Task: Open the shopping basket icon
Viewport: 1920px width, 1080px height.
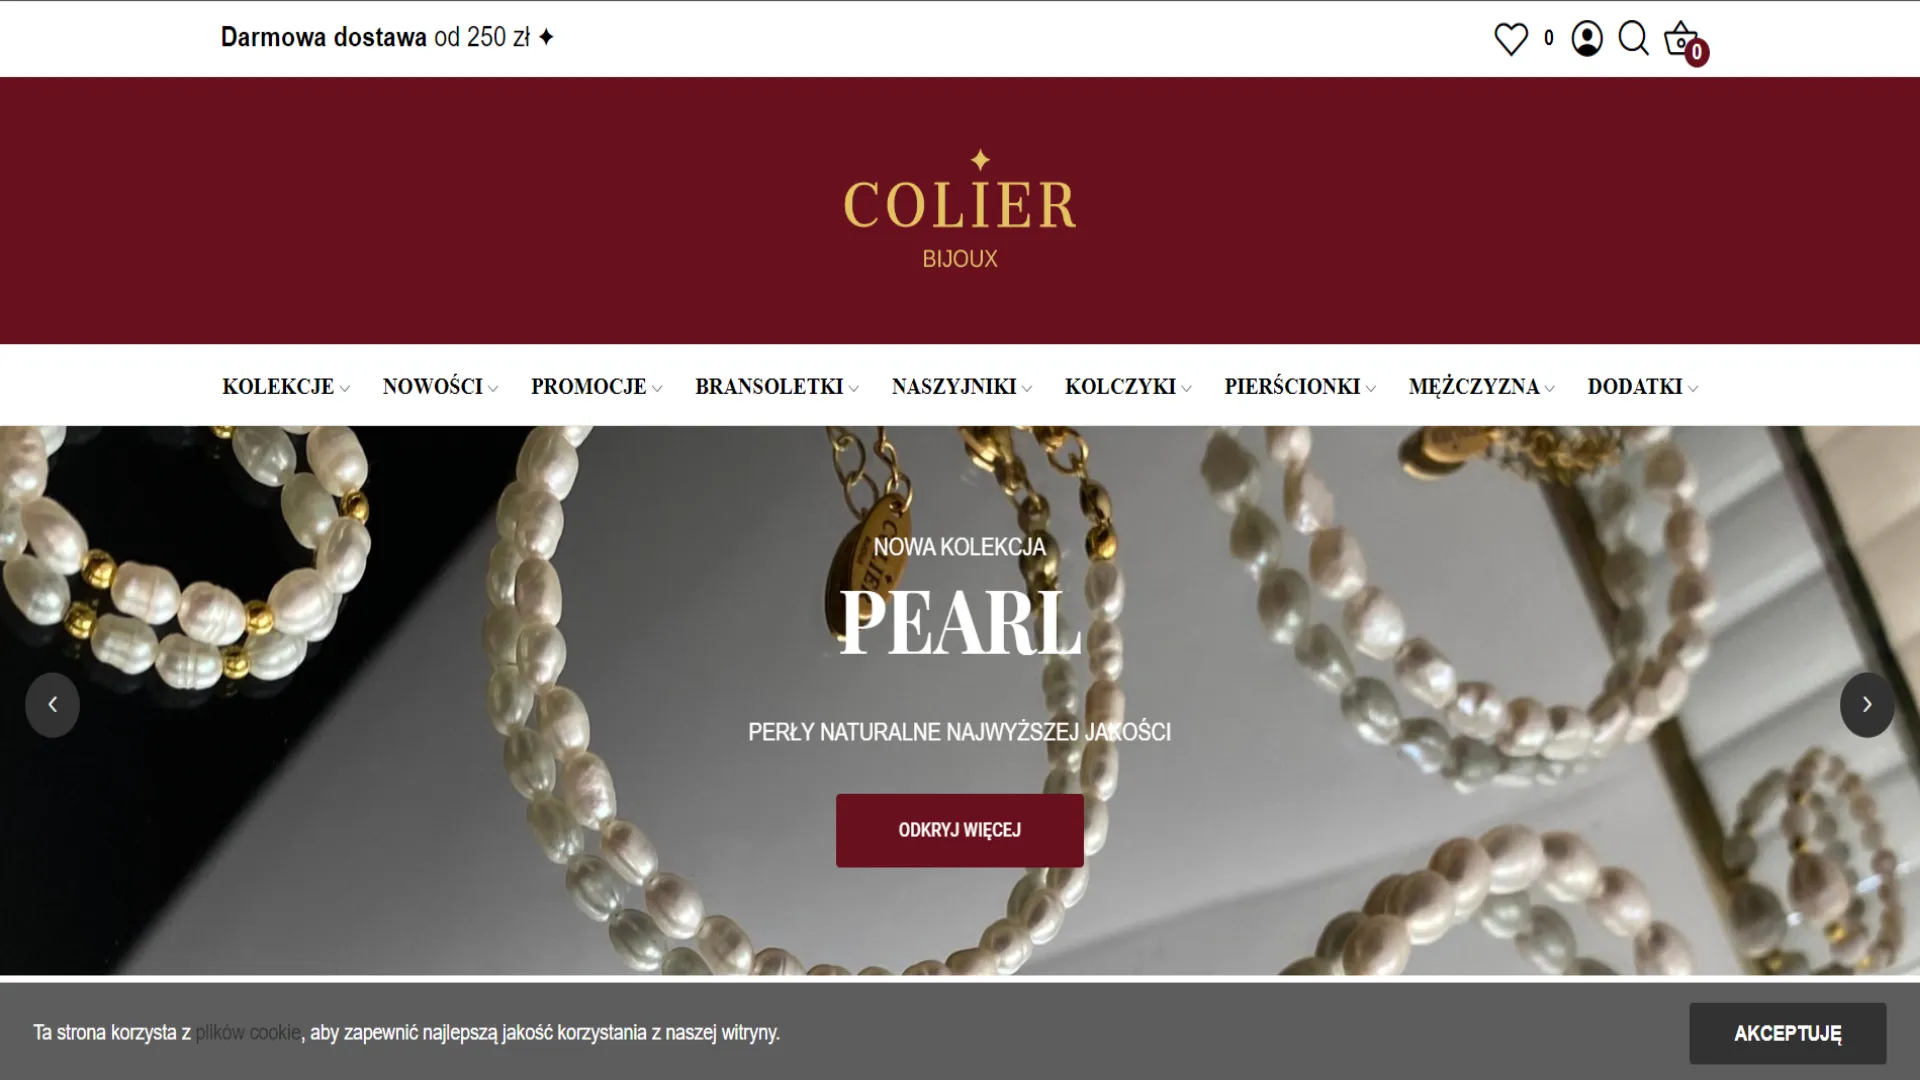Action: [1680, 39]
